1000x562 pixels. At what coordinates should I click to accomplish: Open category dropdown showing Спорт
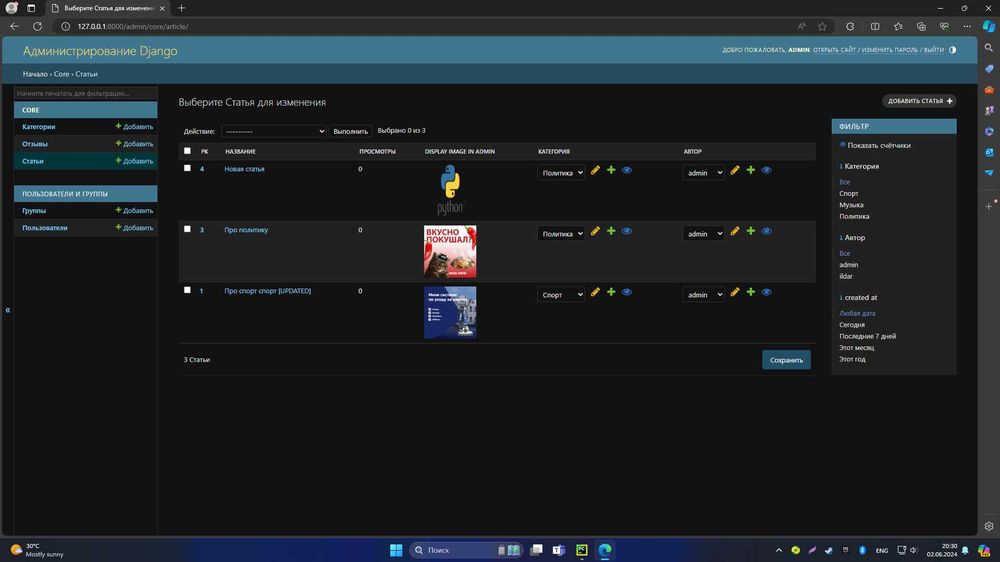click(x=561, y=295)
